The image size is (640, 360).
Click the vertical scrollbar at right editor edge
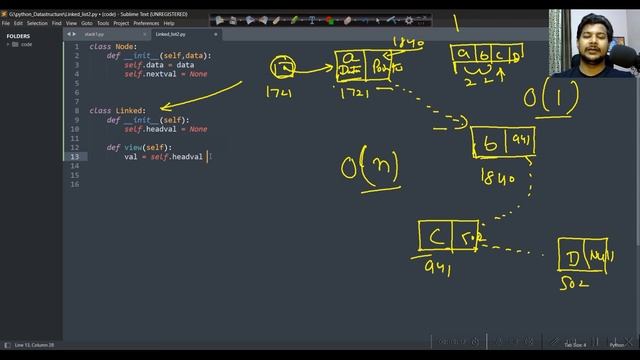(x=637, y=163)
